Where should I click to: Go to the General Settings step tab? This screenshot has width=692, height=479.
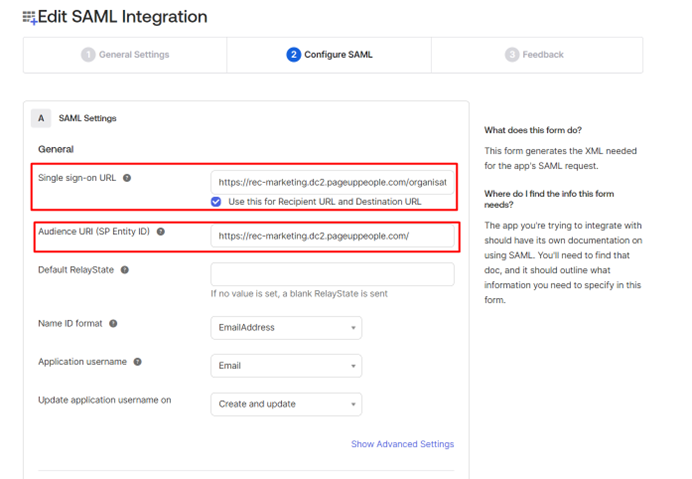tap(125, 55)
